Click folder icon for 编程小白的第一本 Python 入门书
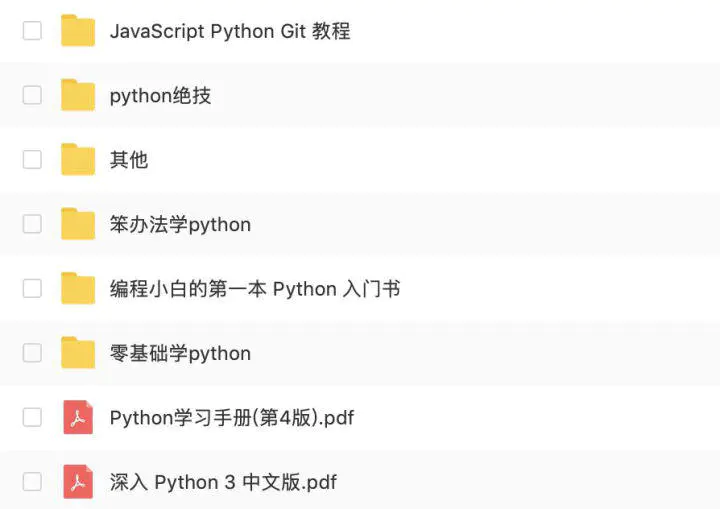This screenshot has width=720, height=509. click(78, 288)
